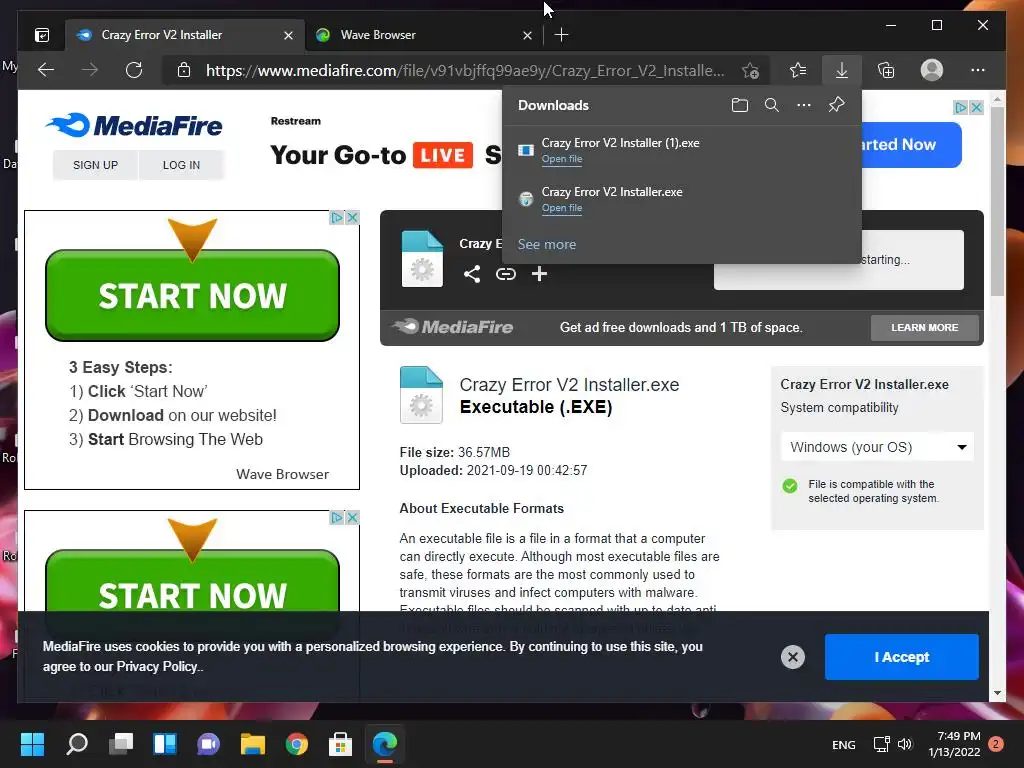Open Widgets from the taskbar

point(165,744)
